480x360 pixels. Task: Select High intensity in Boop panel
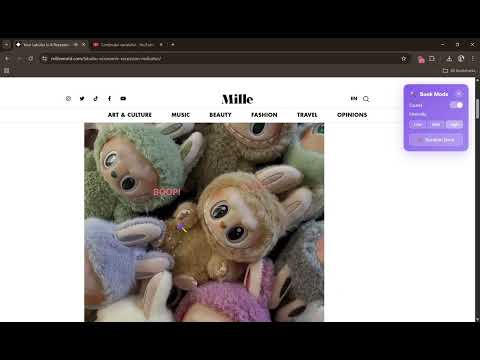(454, 124)
